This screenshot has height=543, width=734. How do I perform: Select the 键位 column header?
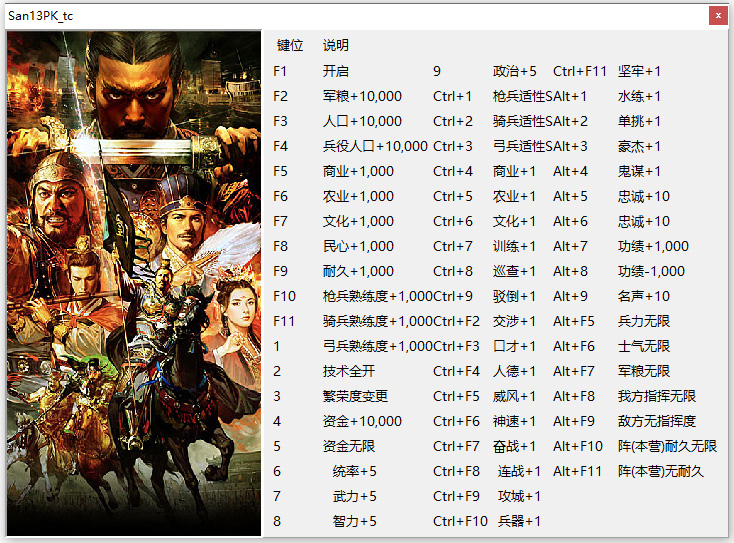click(290, 45)
